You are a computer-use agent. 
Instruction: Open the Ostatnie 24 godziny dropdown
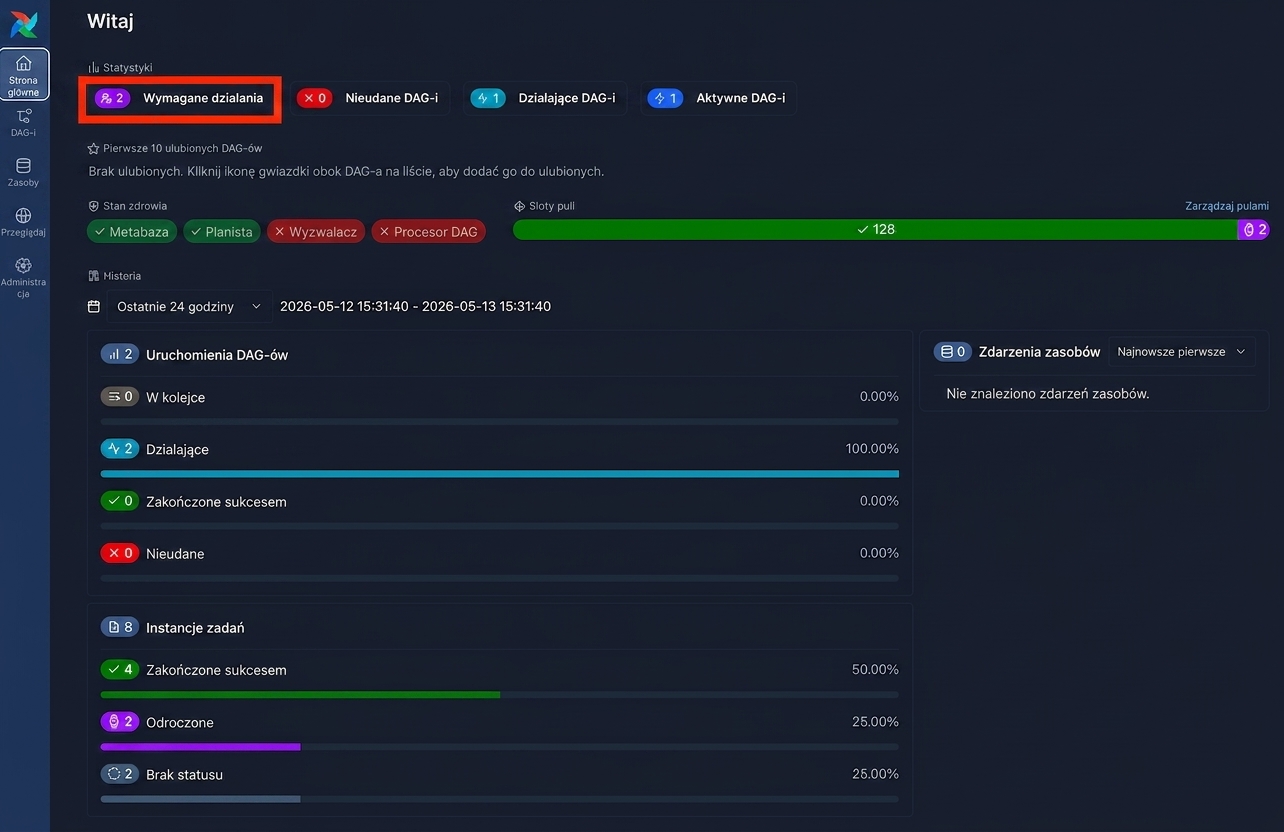(x=190, y=306)
